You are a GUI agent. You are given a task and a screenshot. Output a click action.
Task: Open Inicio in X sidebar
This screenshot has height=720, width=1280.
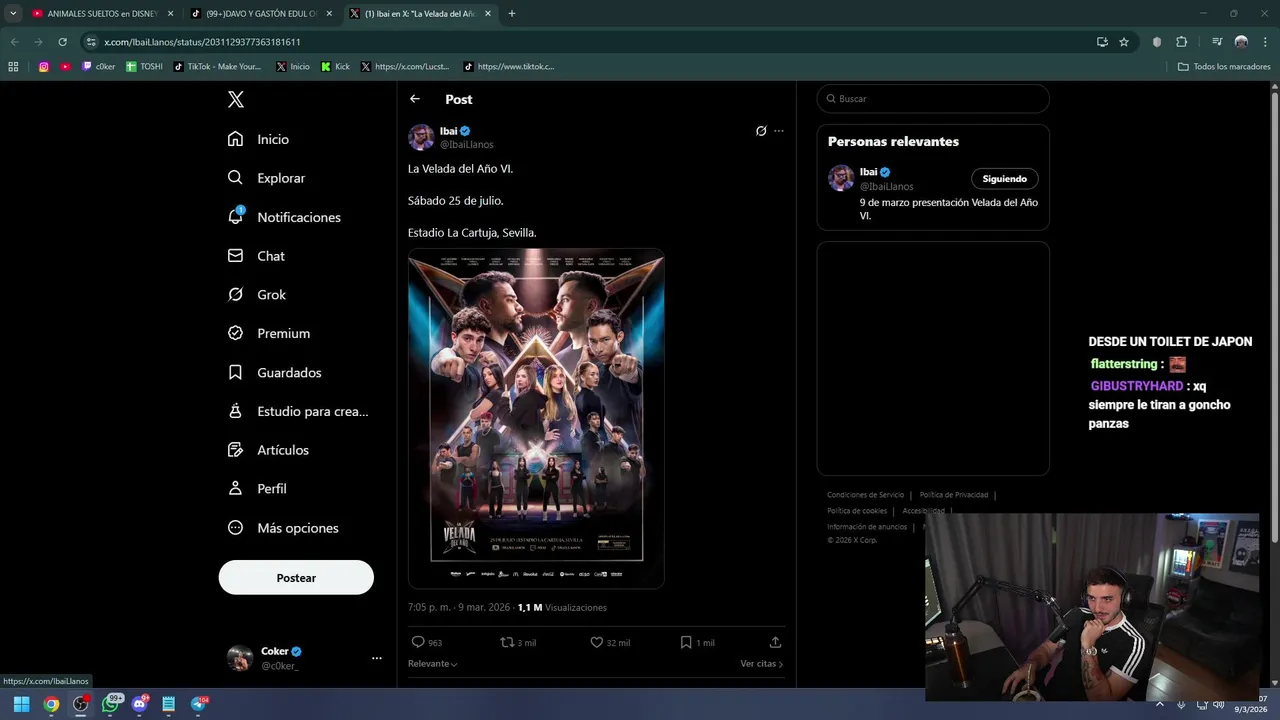[259, 139]
